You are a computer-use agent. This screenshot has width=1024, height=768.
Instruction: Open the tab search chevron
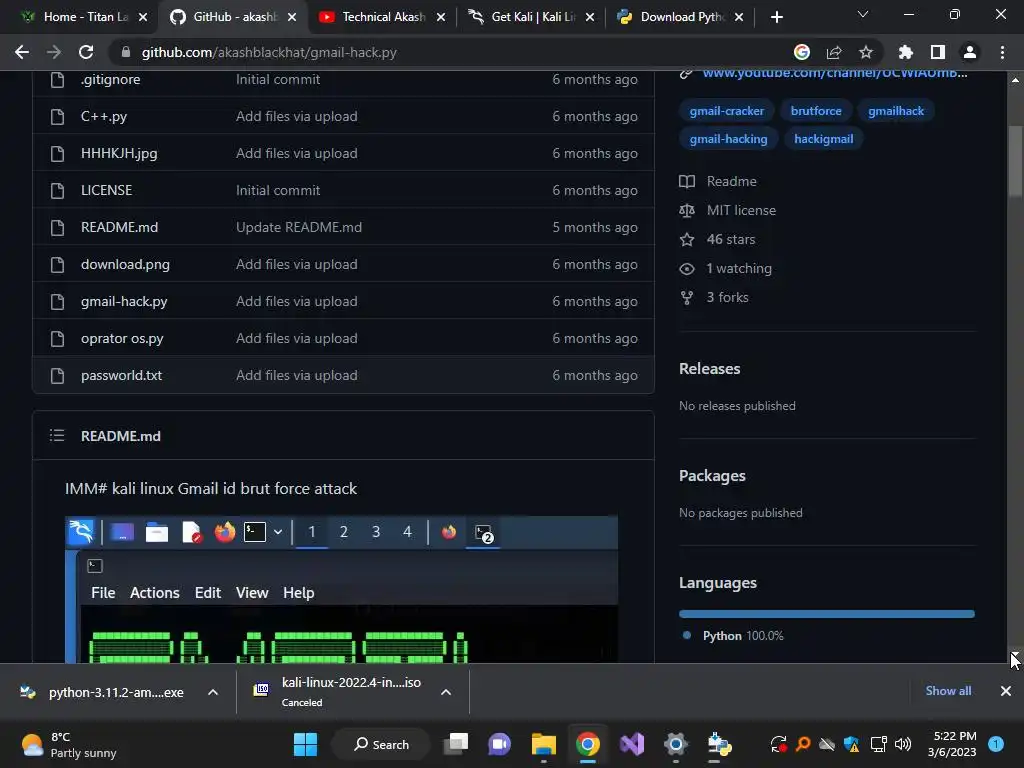pos(863,14)
